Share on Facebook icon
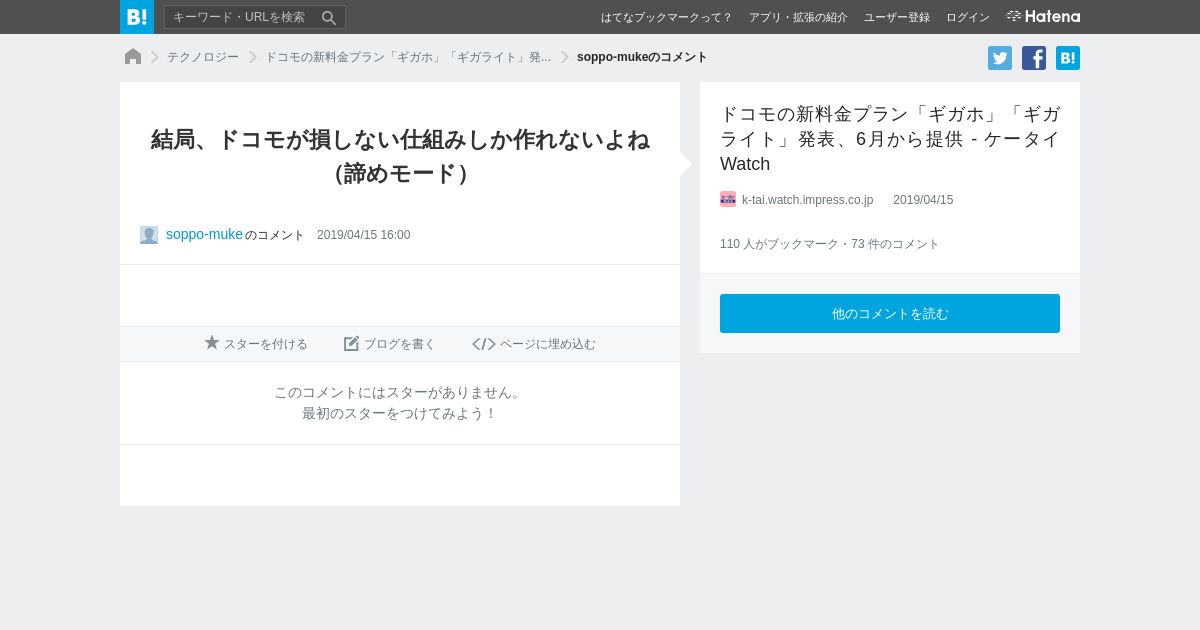This screenshot has width=1200, height=630. point(1034,58)
